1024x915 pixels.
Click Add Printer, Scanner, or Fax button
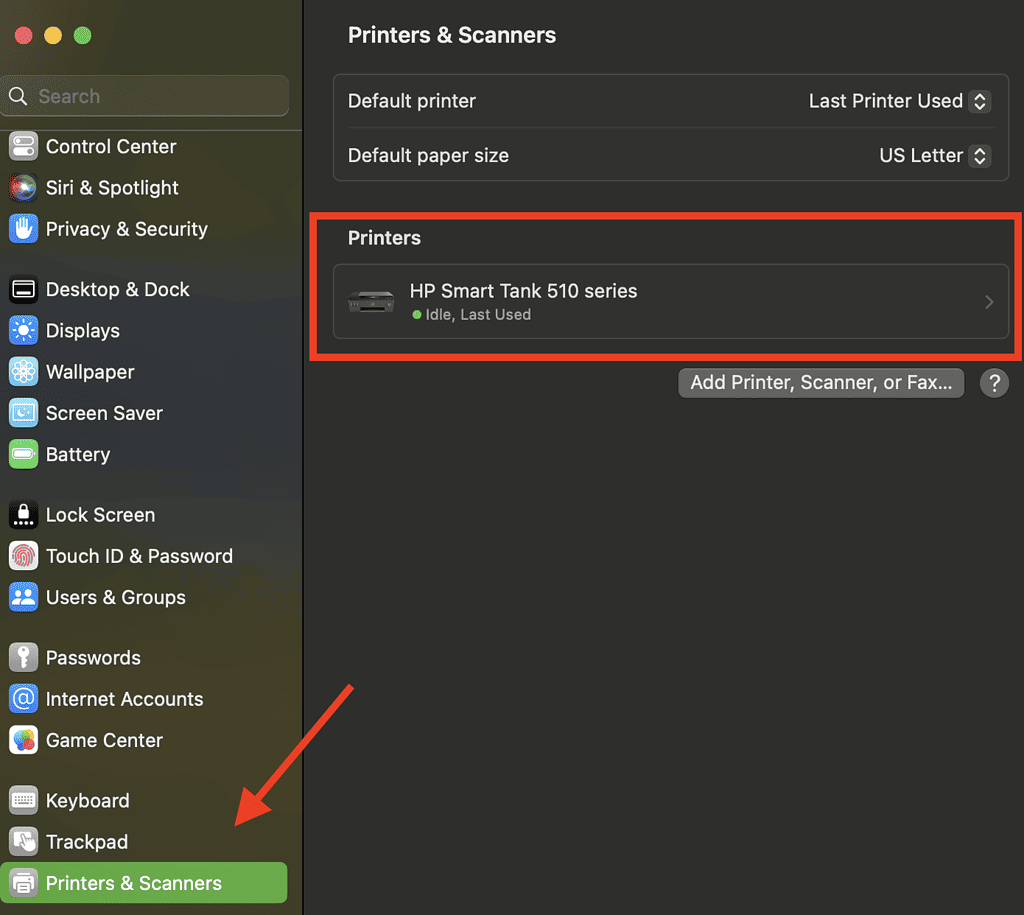pyautogui.click(x=821, y=383)
